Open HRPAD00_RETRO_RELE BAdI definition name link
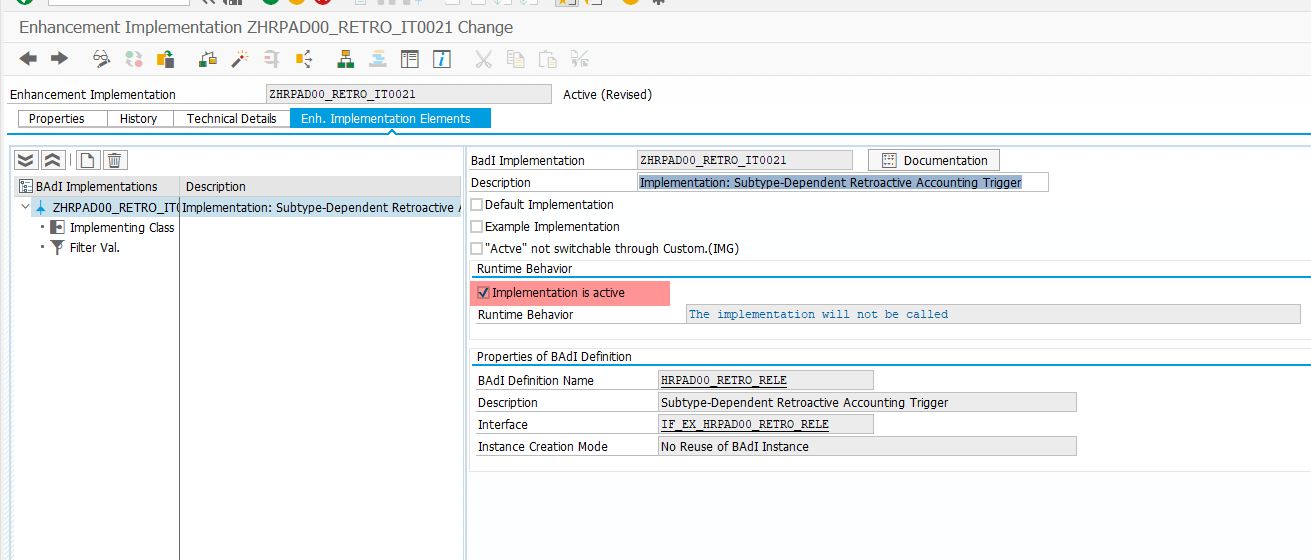 pos(723,380)
